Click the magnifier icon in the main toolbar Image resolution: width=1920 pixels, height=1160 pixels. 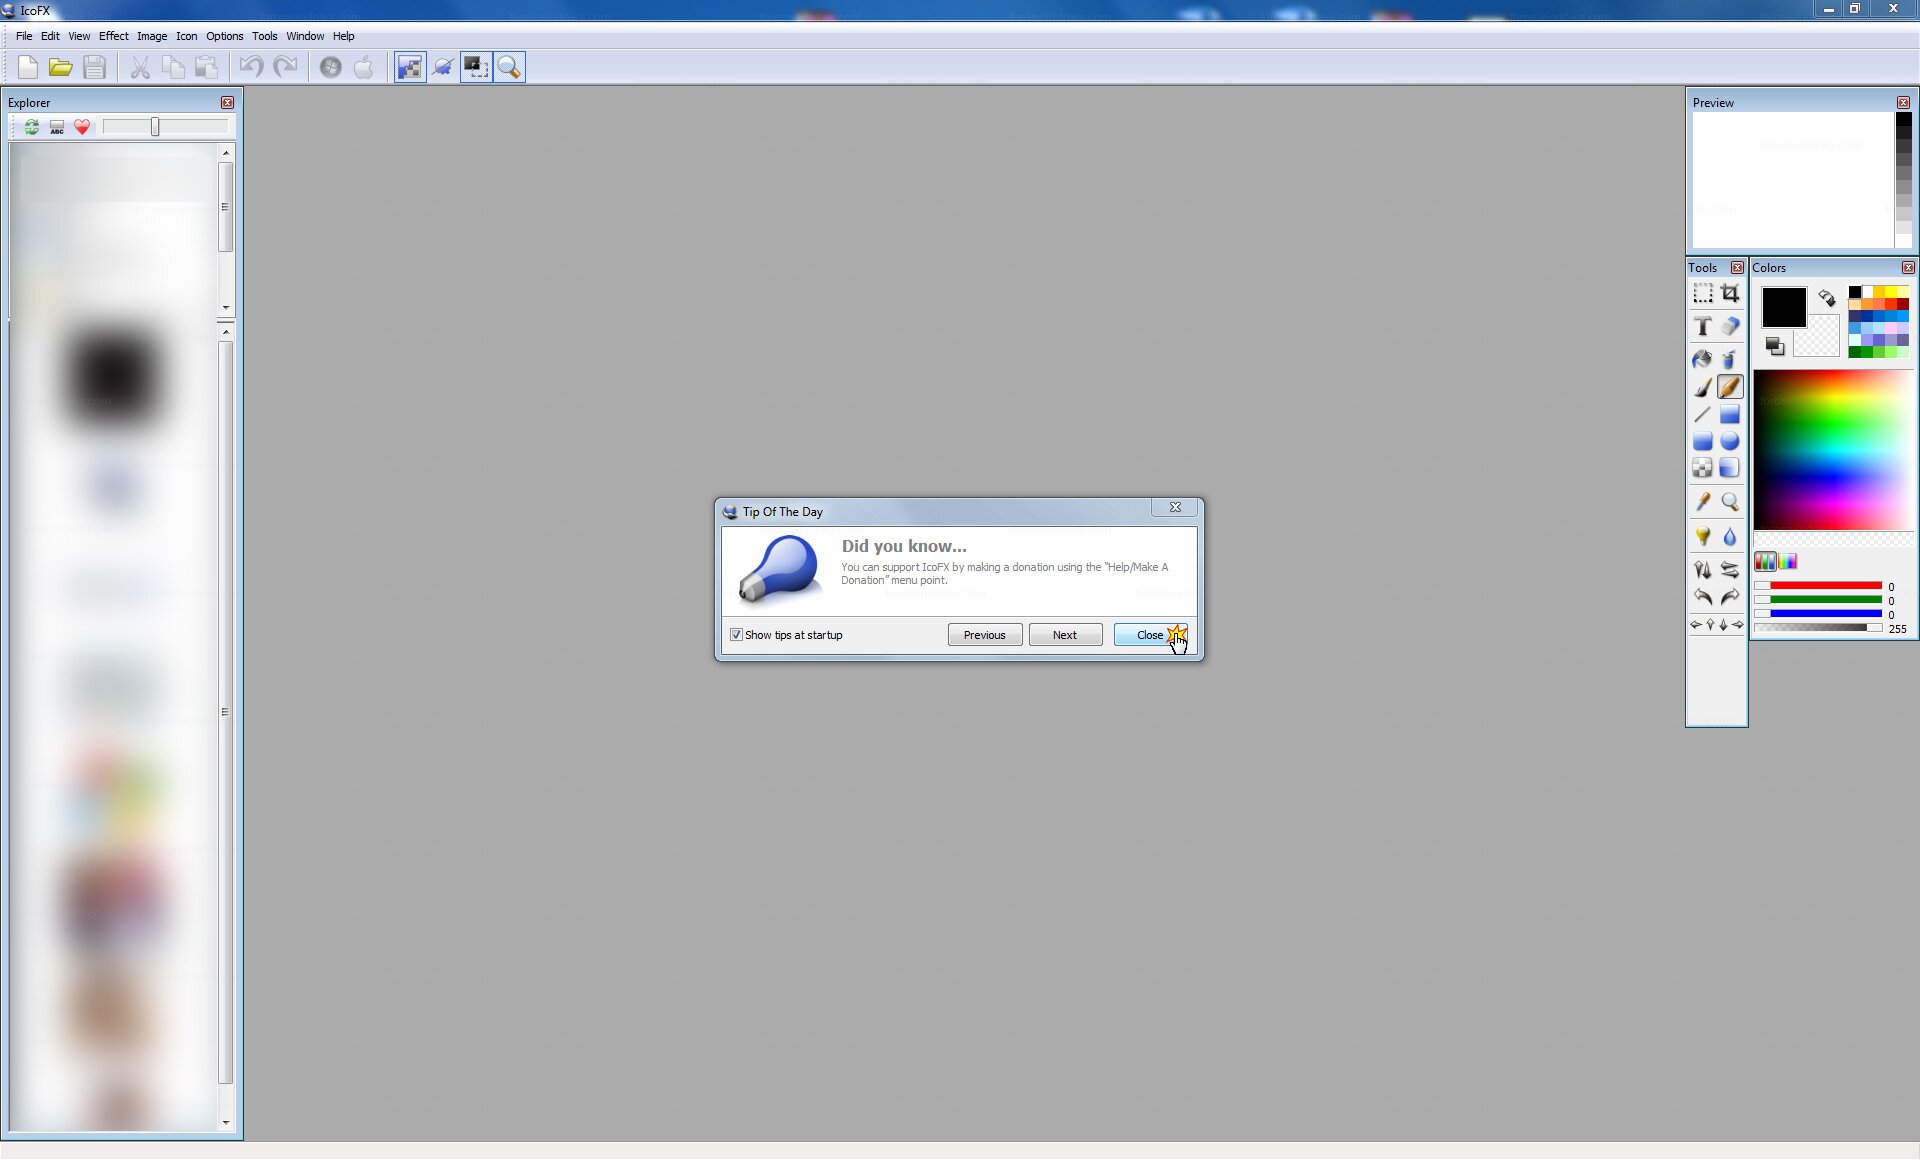click(x=509, y=67)
